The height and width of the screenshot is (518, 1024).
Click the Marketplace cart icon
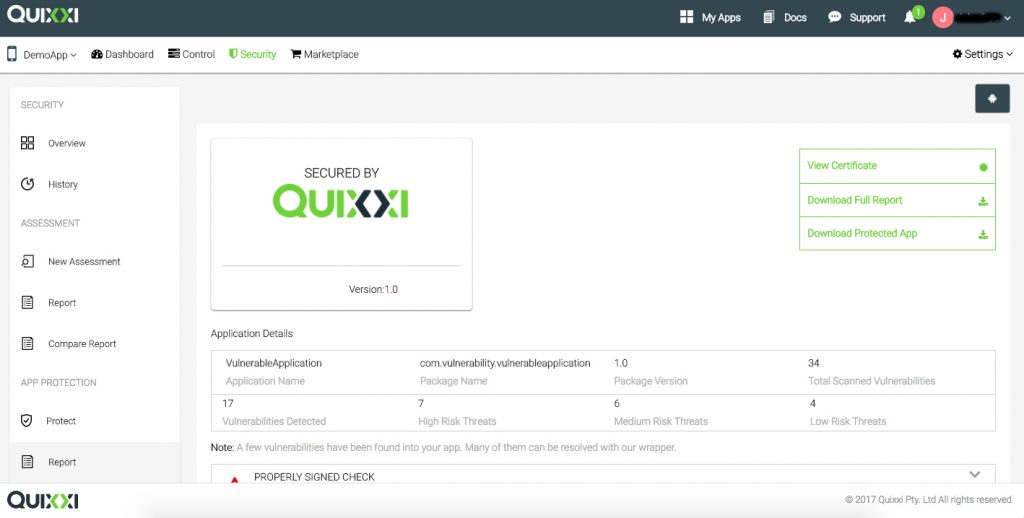296,54
